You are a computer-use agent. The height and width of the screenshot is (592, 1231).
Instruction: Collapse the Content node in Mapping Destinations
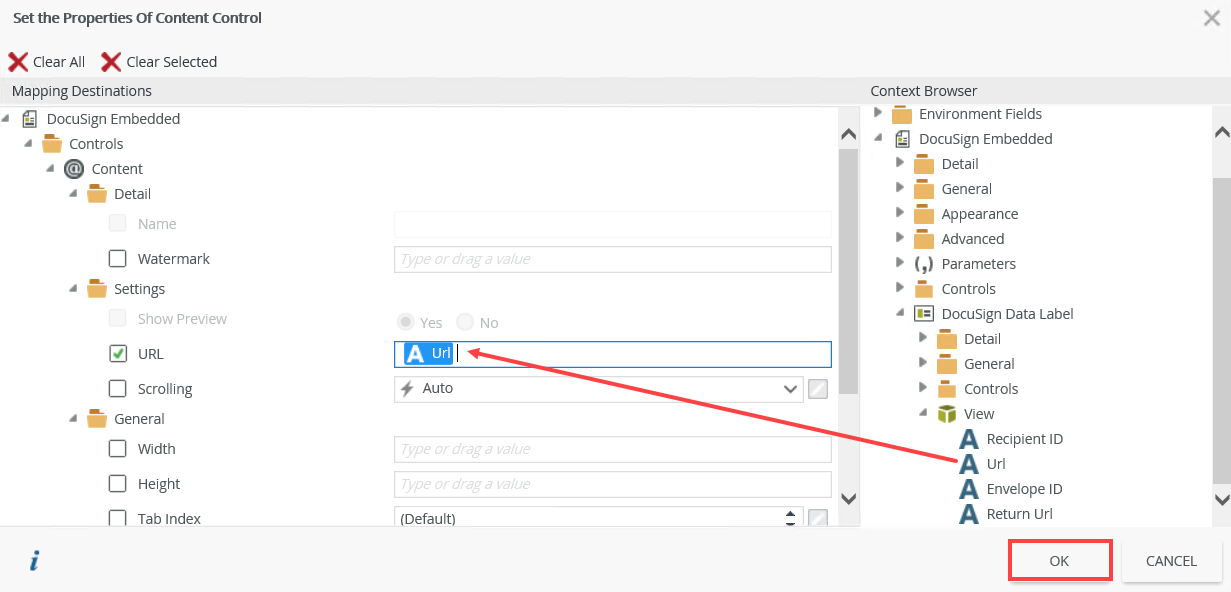(x=50, y=168)
